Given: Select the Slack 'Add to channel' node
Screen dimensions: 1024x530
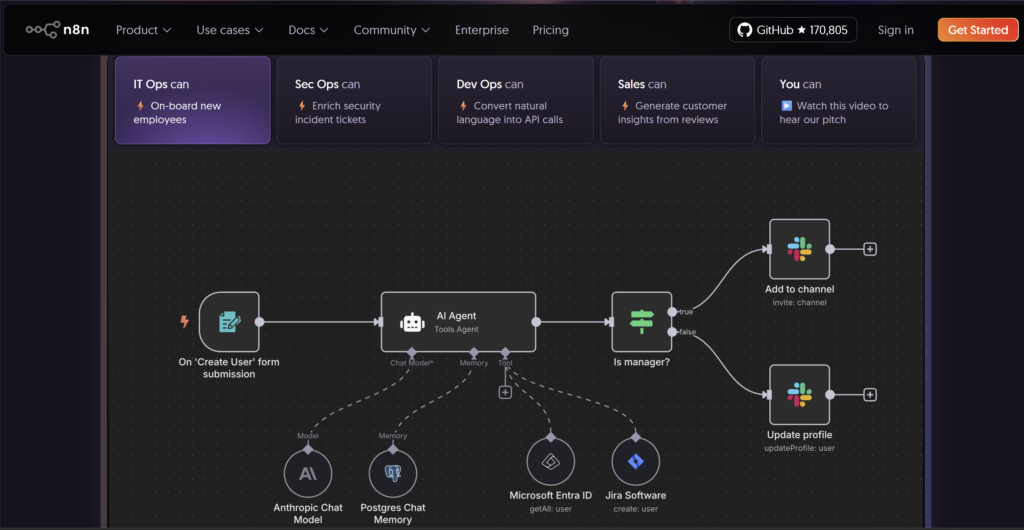Looking at the screenshot, I should [x=799, y=249].
